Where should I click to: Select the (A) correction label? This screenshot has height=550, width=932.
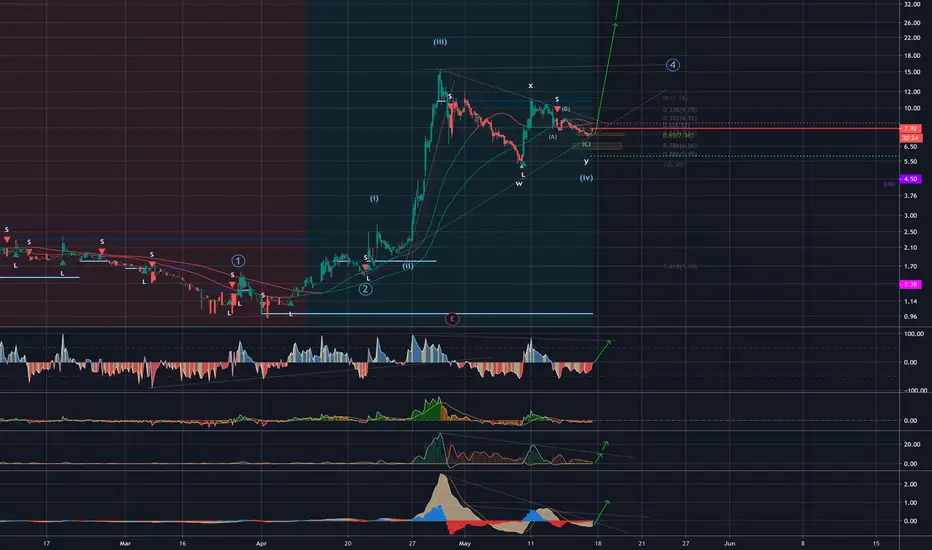click(x=553, y=137)
